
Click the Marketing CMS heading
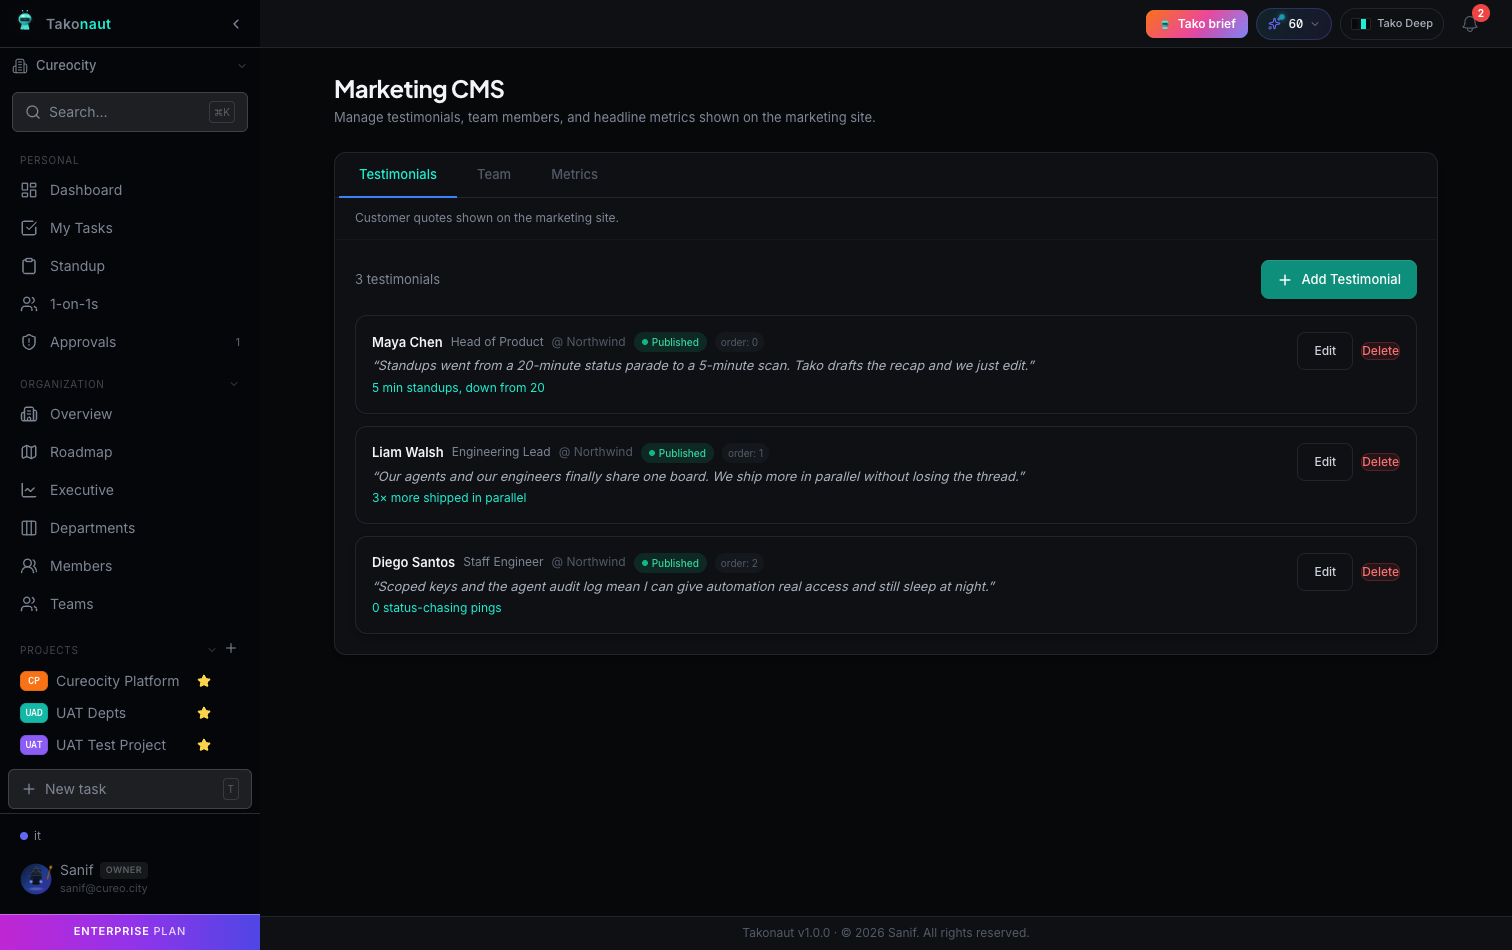[x=419, y=89]
